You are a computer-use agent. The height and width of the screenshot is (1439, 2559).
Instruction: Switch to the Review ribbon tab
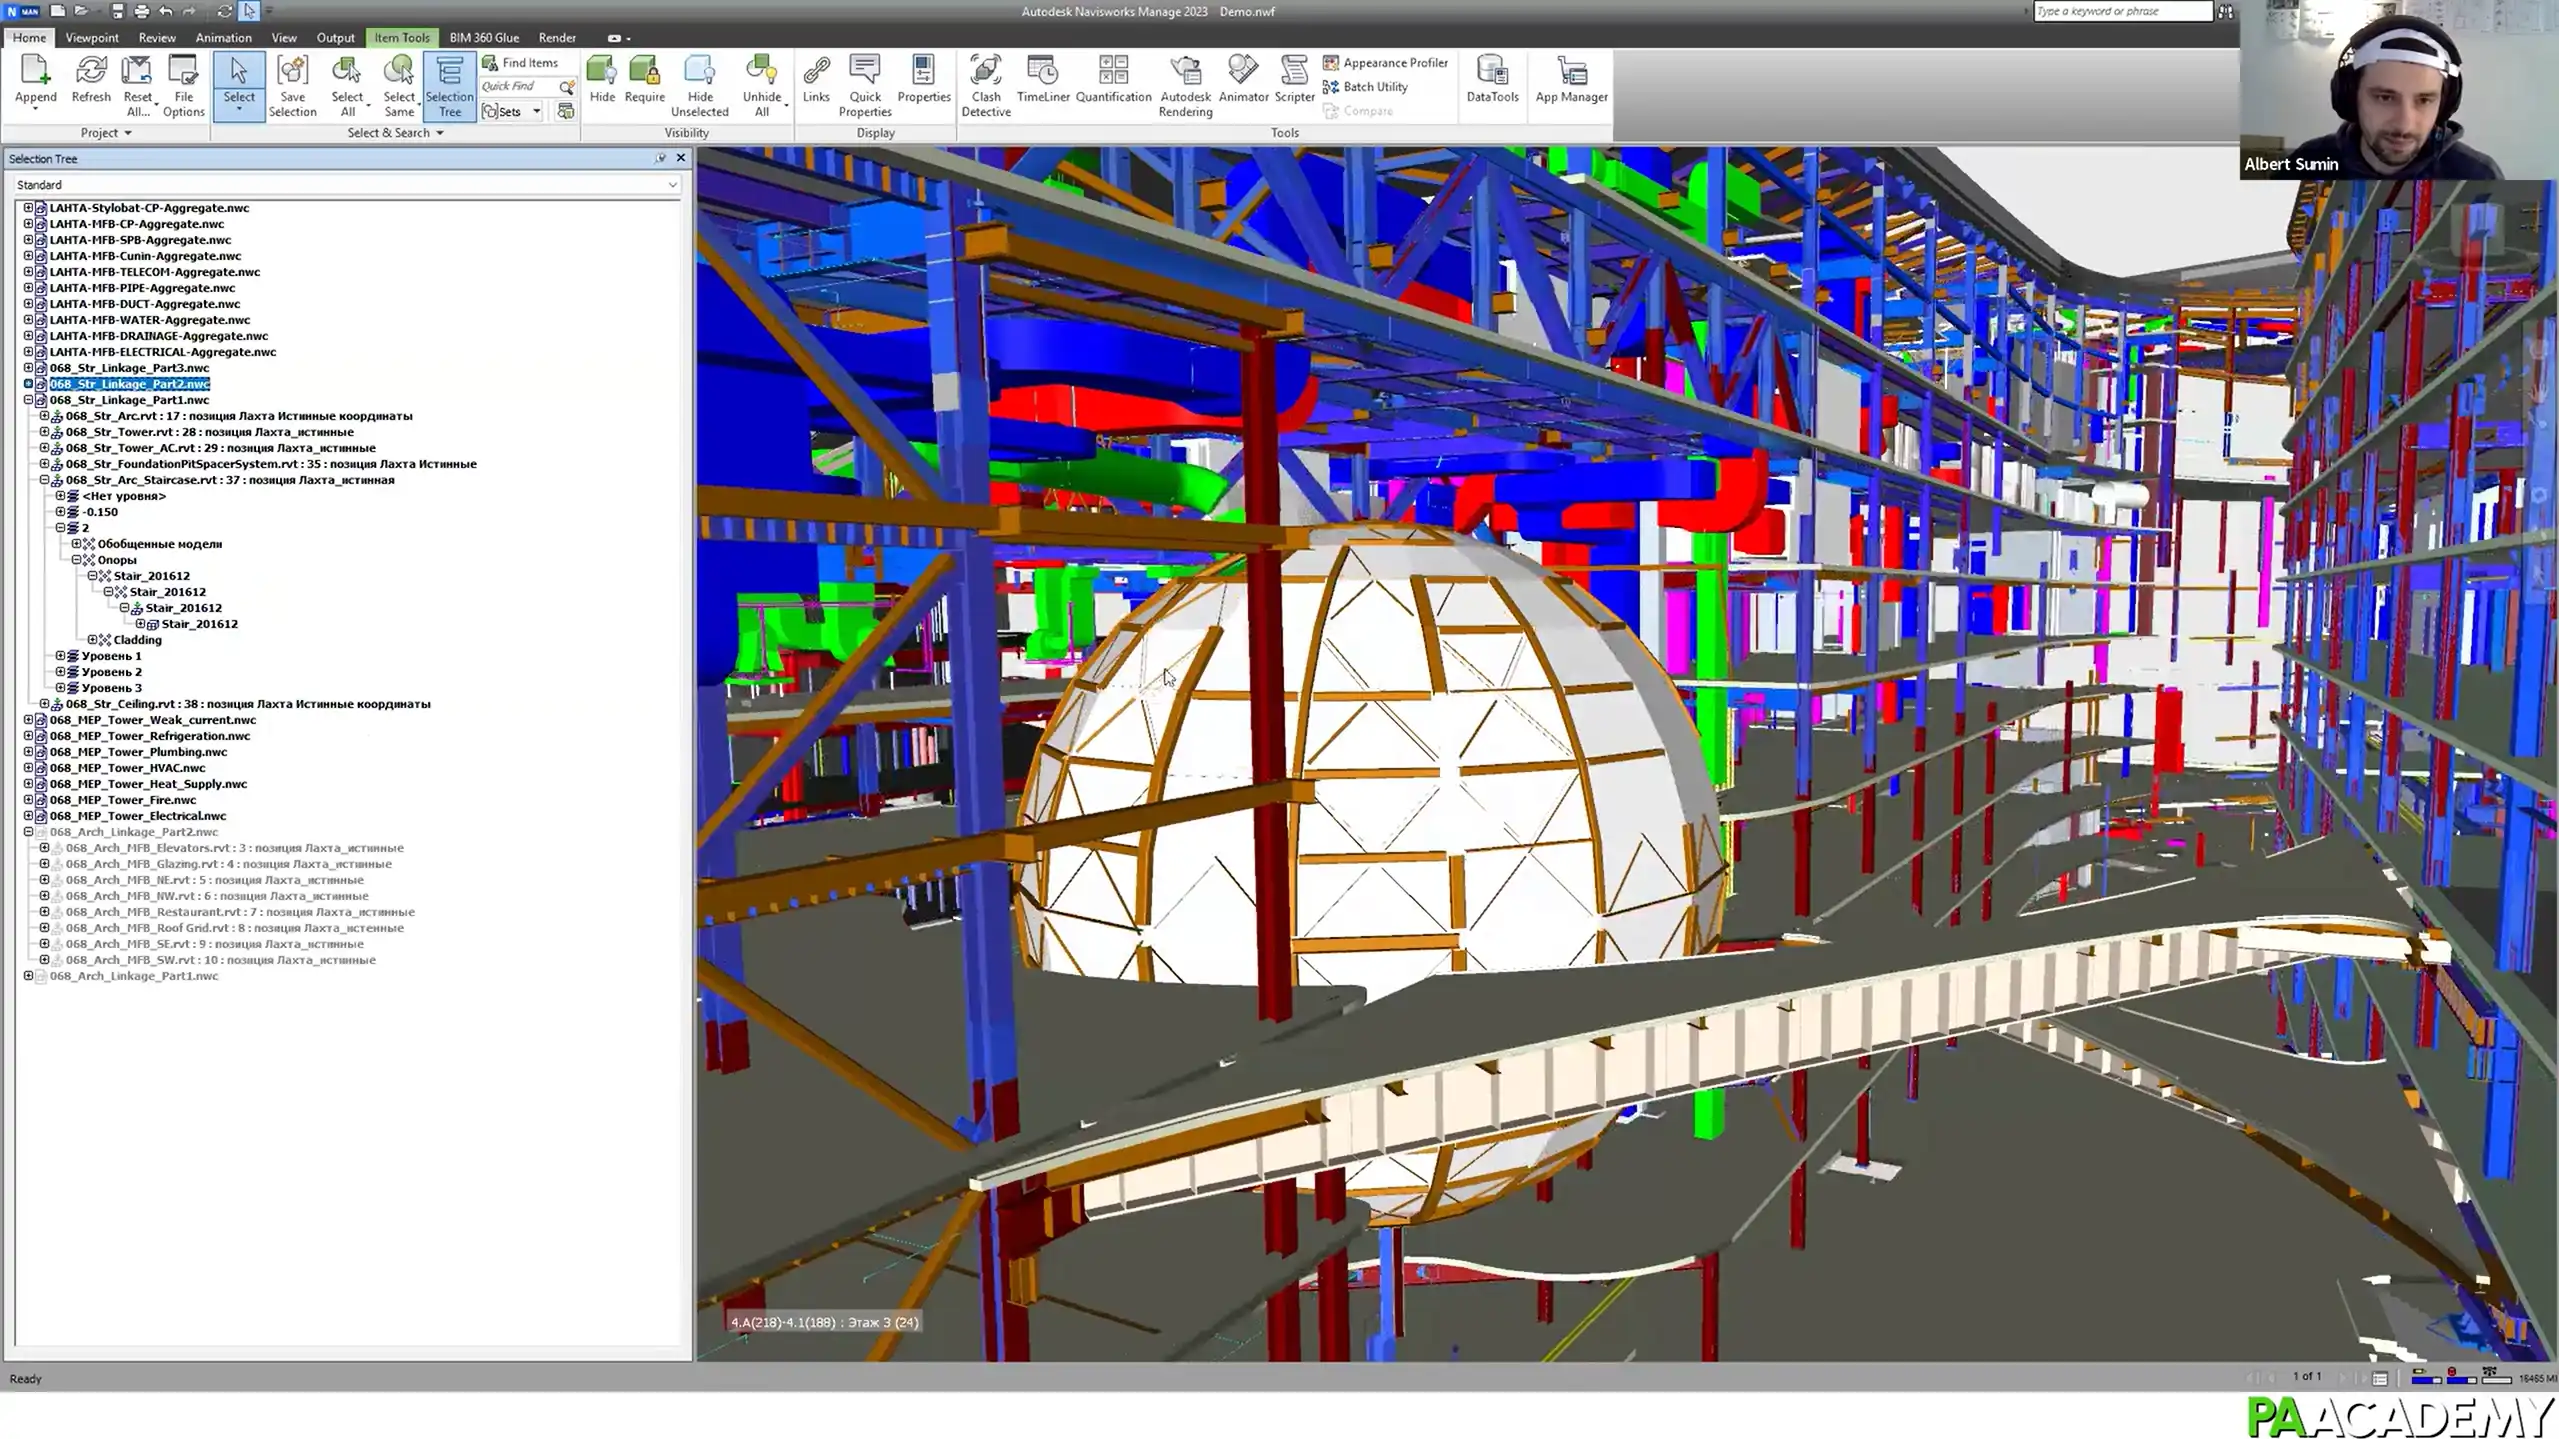click(x=157, y=37)
